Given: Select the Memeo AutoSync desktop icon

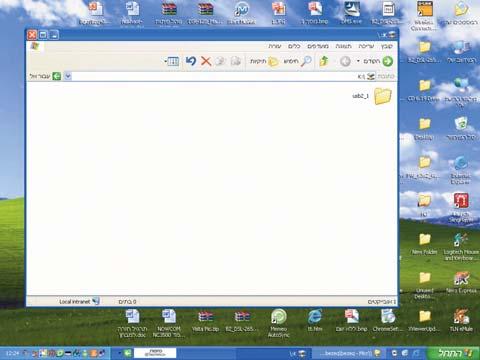Looking at the screenshot, I should coord(278,323).
